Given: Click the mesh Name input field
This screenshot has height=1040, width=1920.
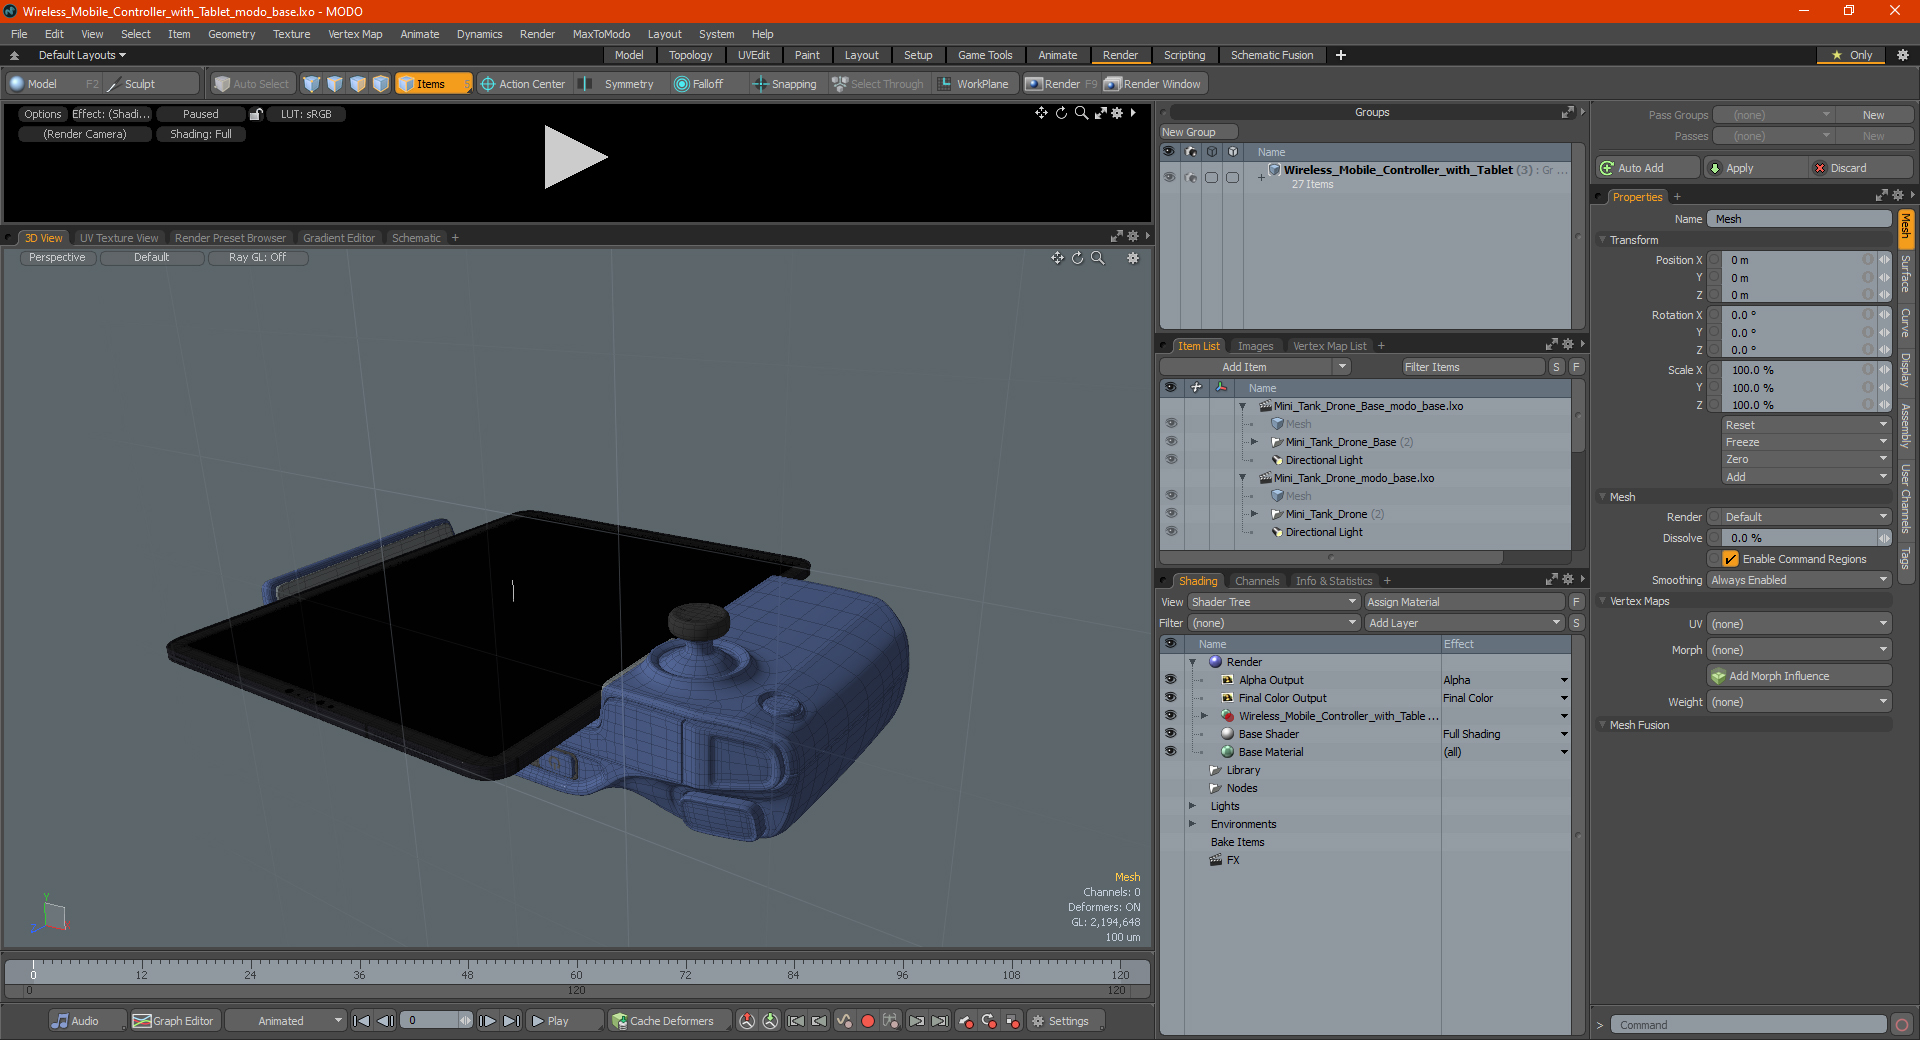Looking at the screenshot, I should [x=1799, y=219].
